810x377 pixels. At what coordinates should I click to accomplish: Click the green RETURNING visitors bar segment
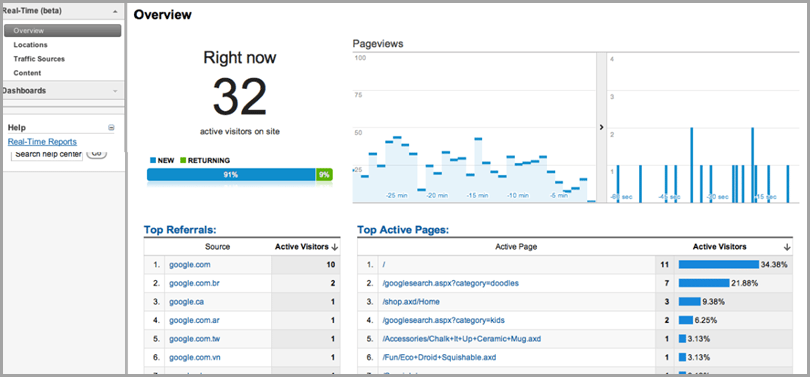coord(324,175)
